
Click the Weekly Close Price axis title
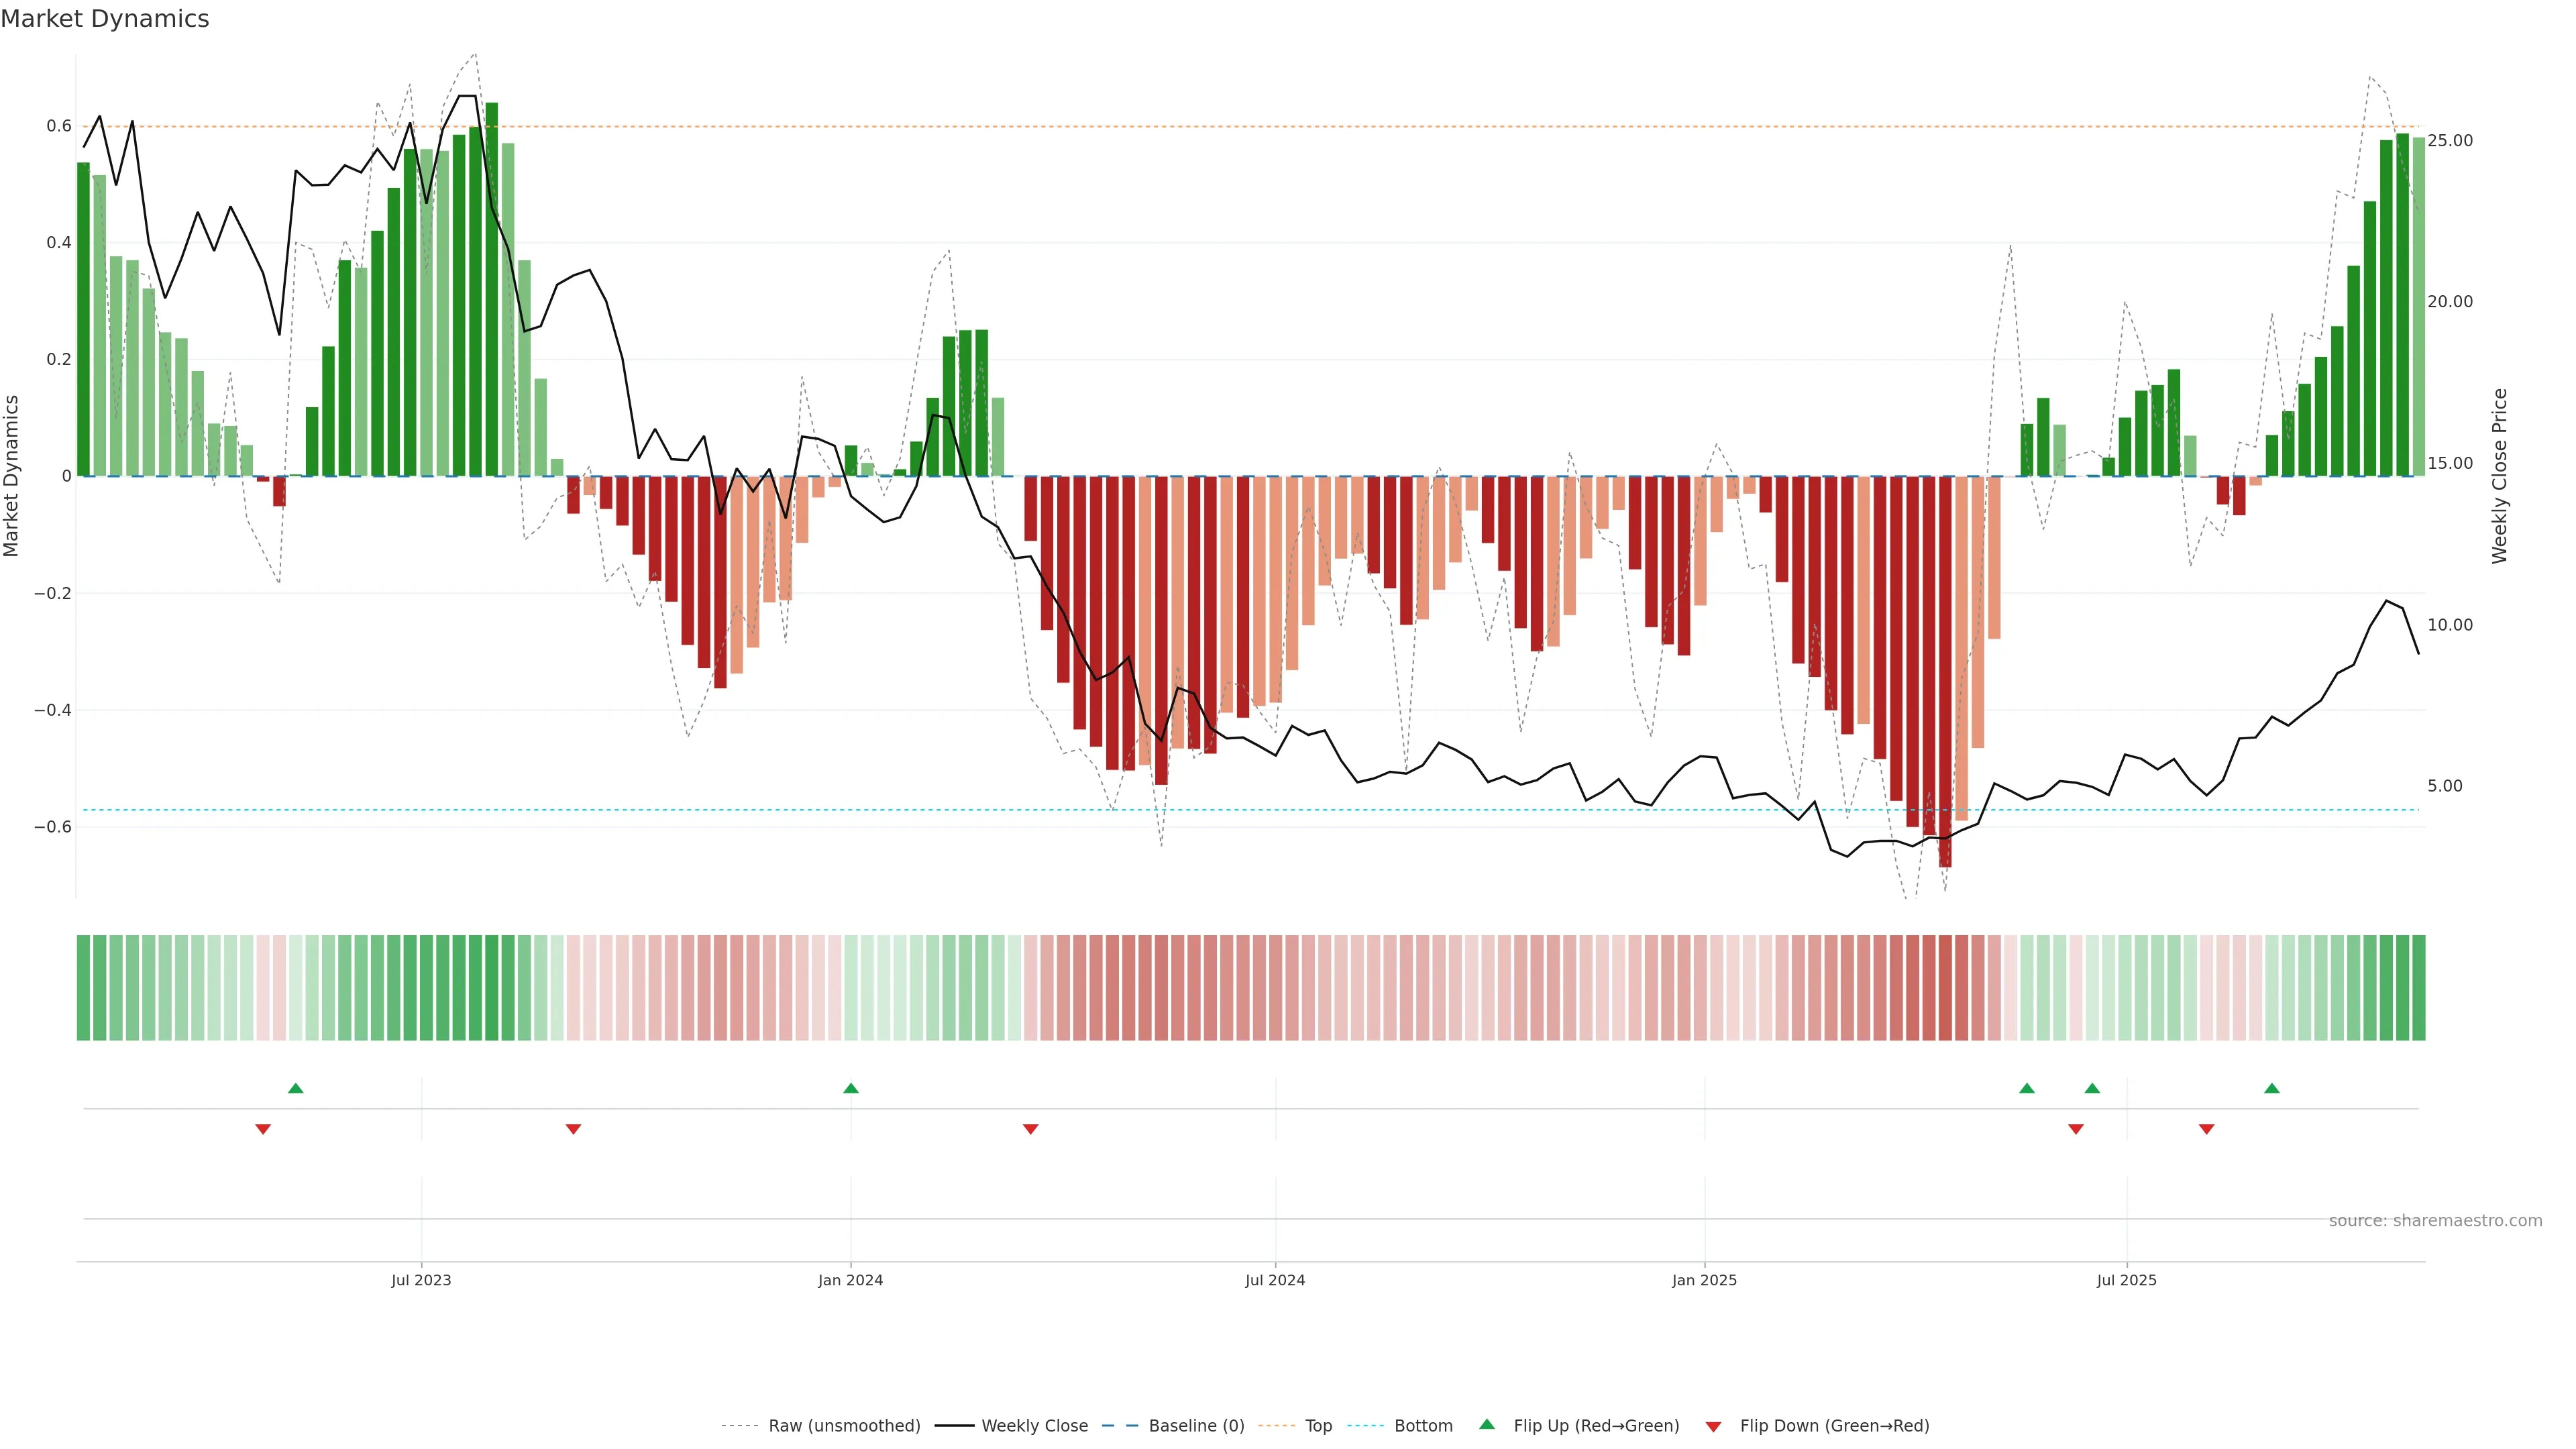(2500, 476)
